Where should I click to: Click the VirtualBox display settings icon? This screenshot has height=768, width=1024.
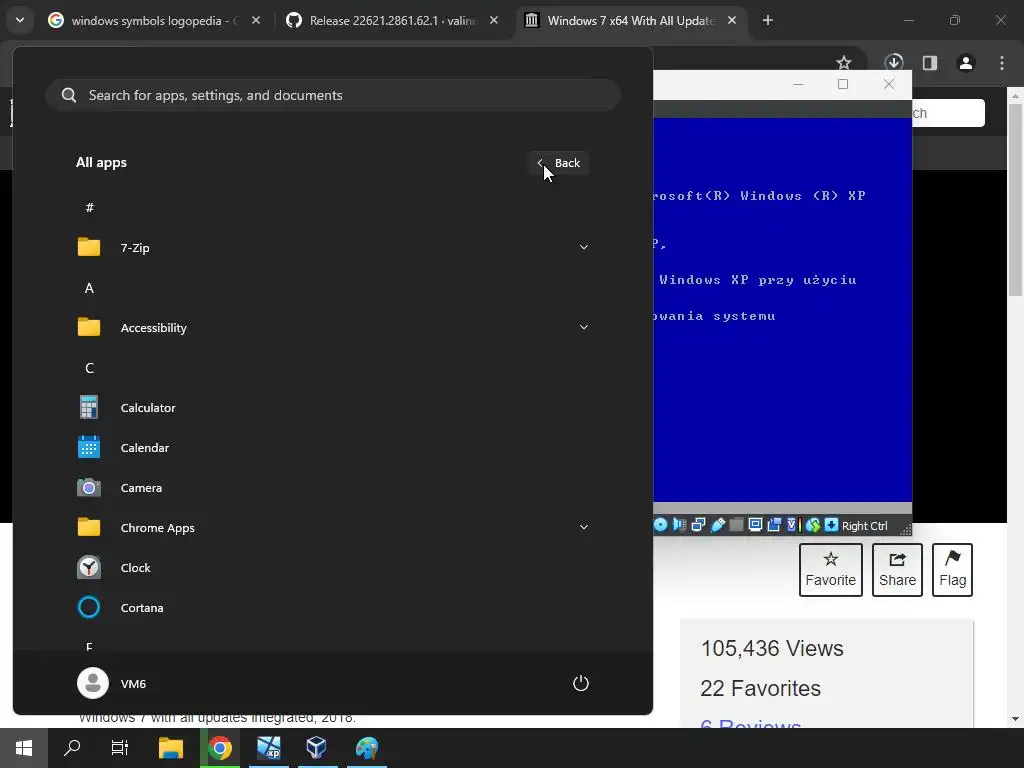tap(755, 525)
